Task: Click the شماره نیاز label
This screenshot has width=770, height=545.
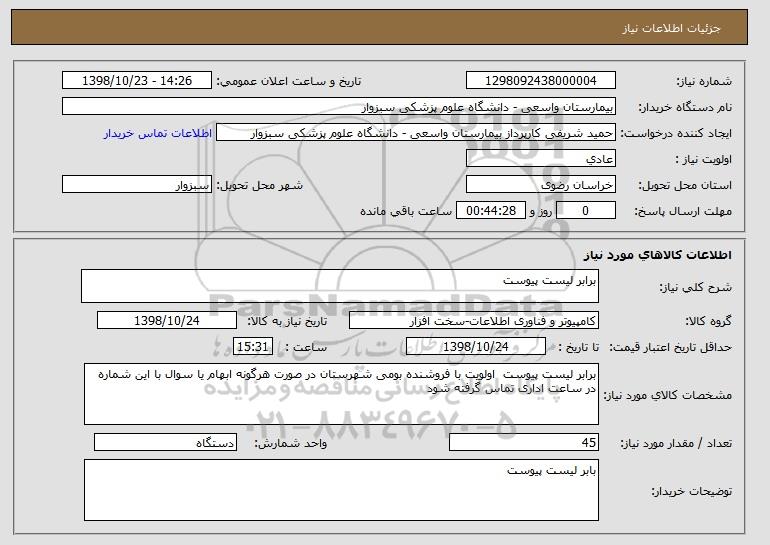Action: [x=704, y=81]
